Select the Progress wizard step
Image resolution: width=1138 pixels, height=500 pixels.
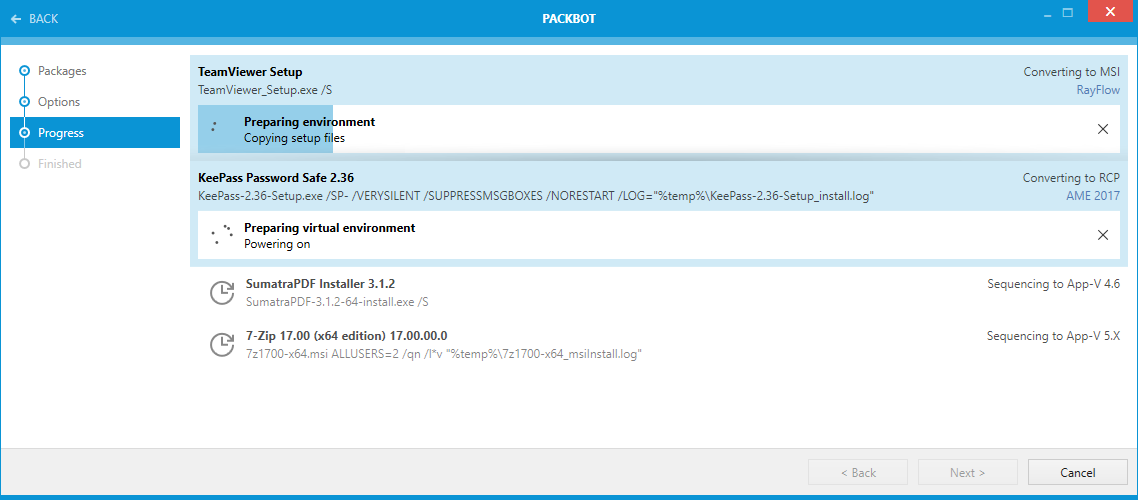pos(61,133)
